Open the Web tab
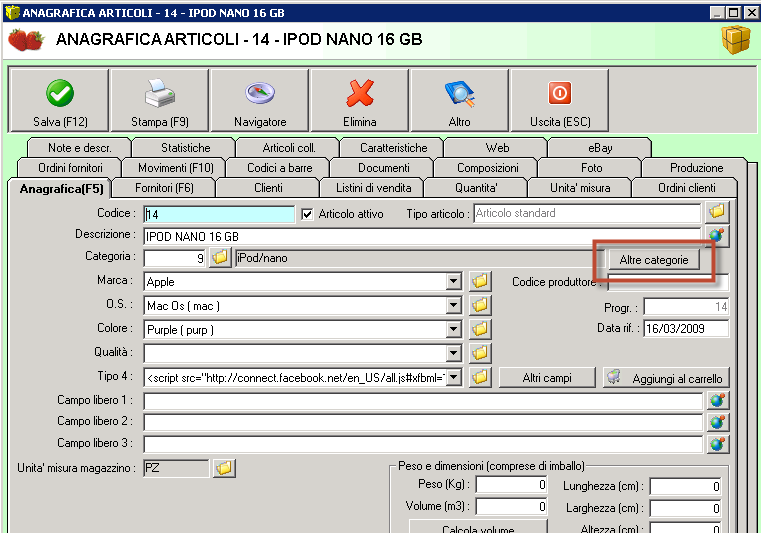This screenshot has height=533, width=761. (497, 148)
